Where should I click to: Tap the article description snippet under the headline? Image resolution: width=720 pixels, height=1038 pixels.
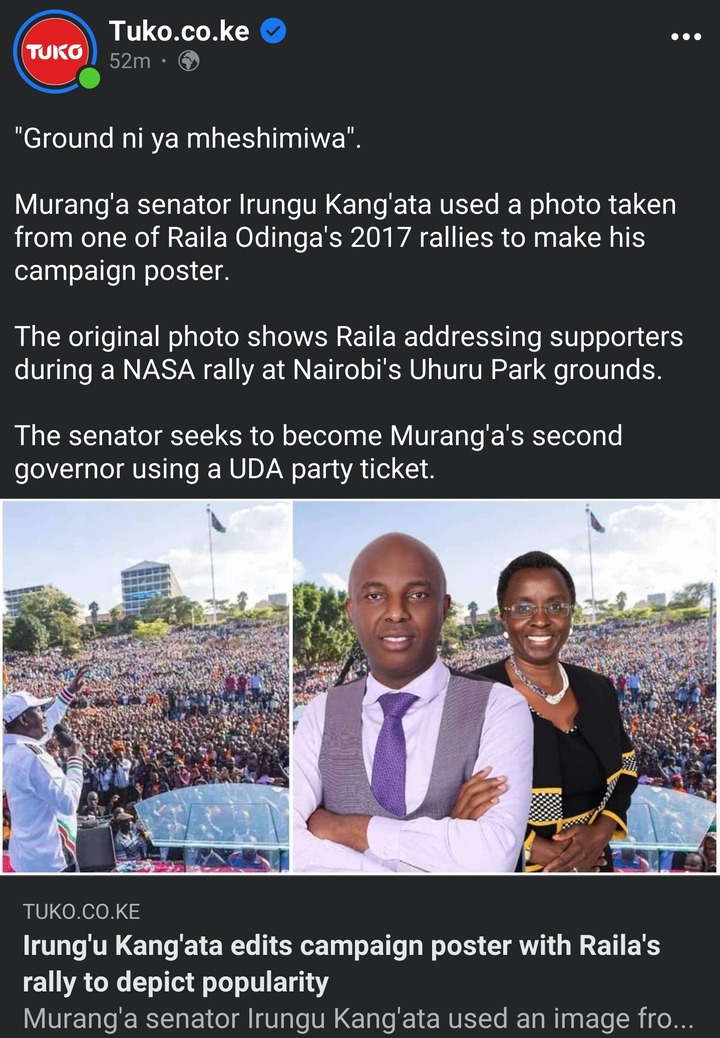(x=358, y=1019)
